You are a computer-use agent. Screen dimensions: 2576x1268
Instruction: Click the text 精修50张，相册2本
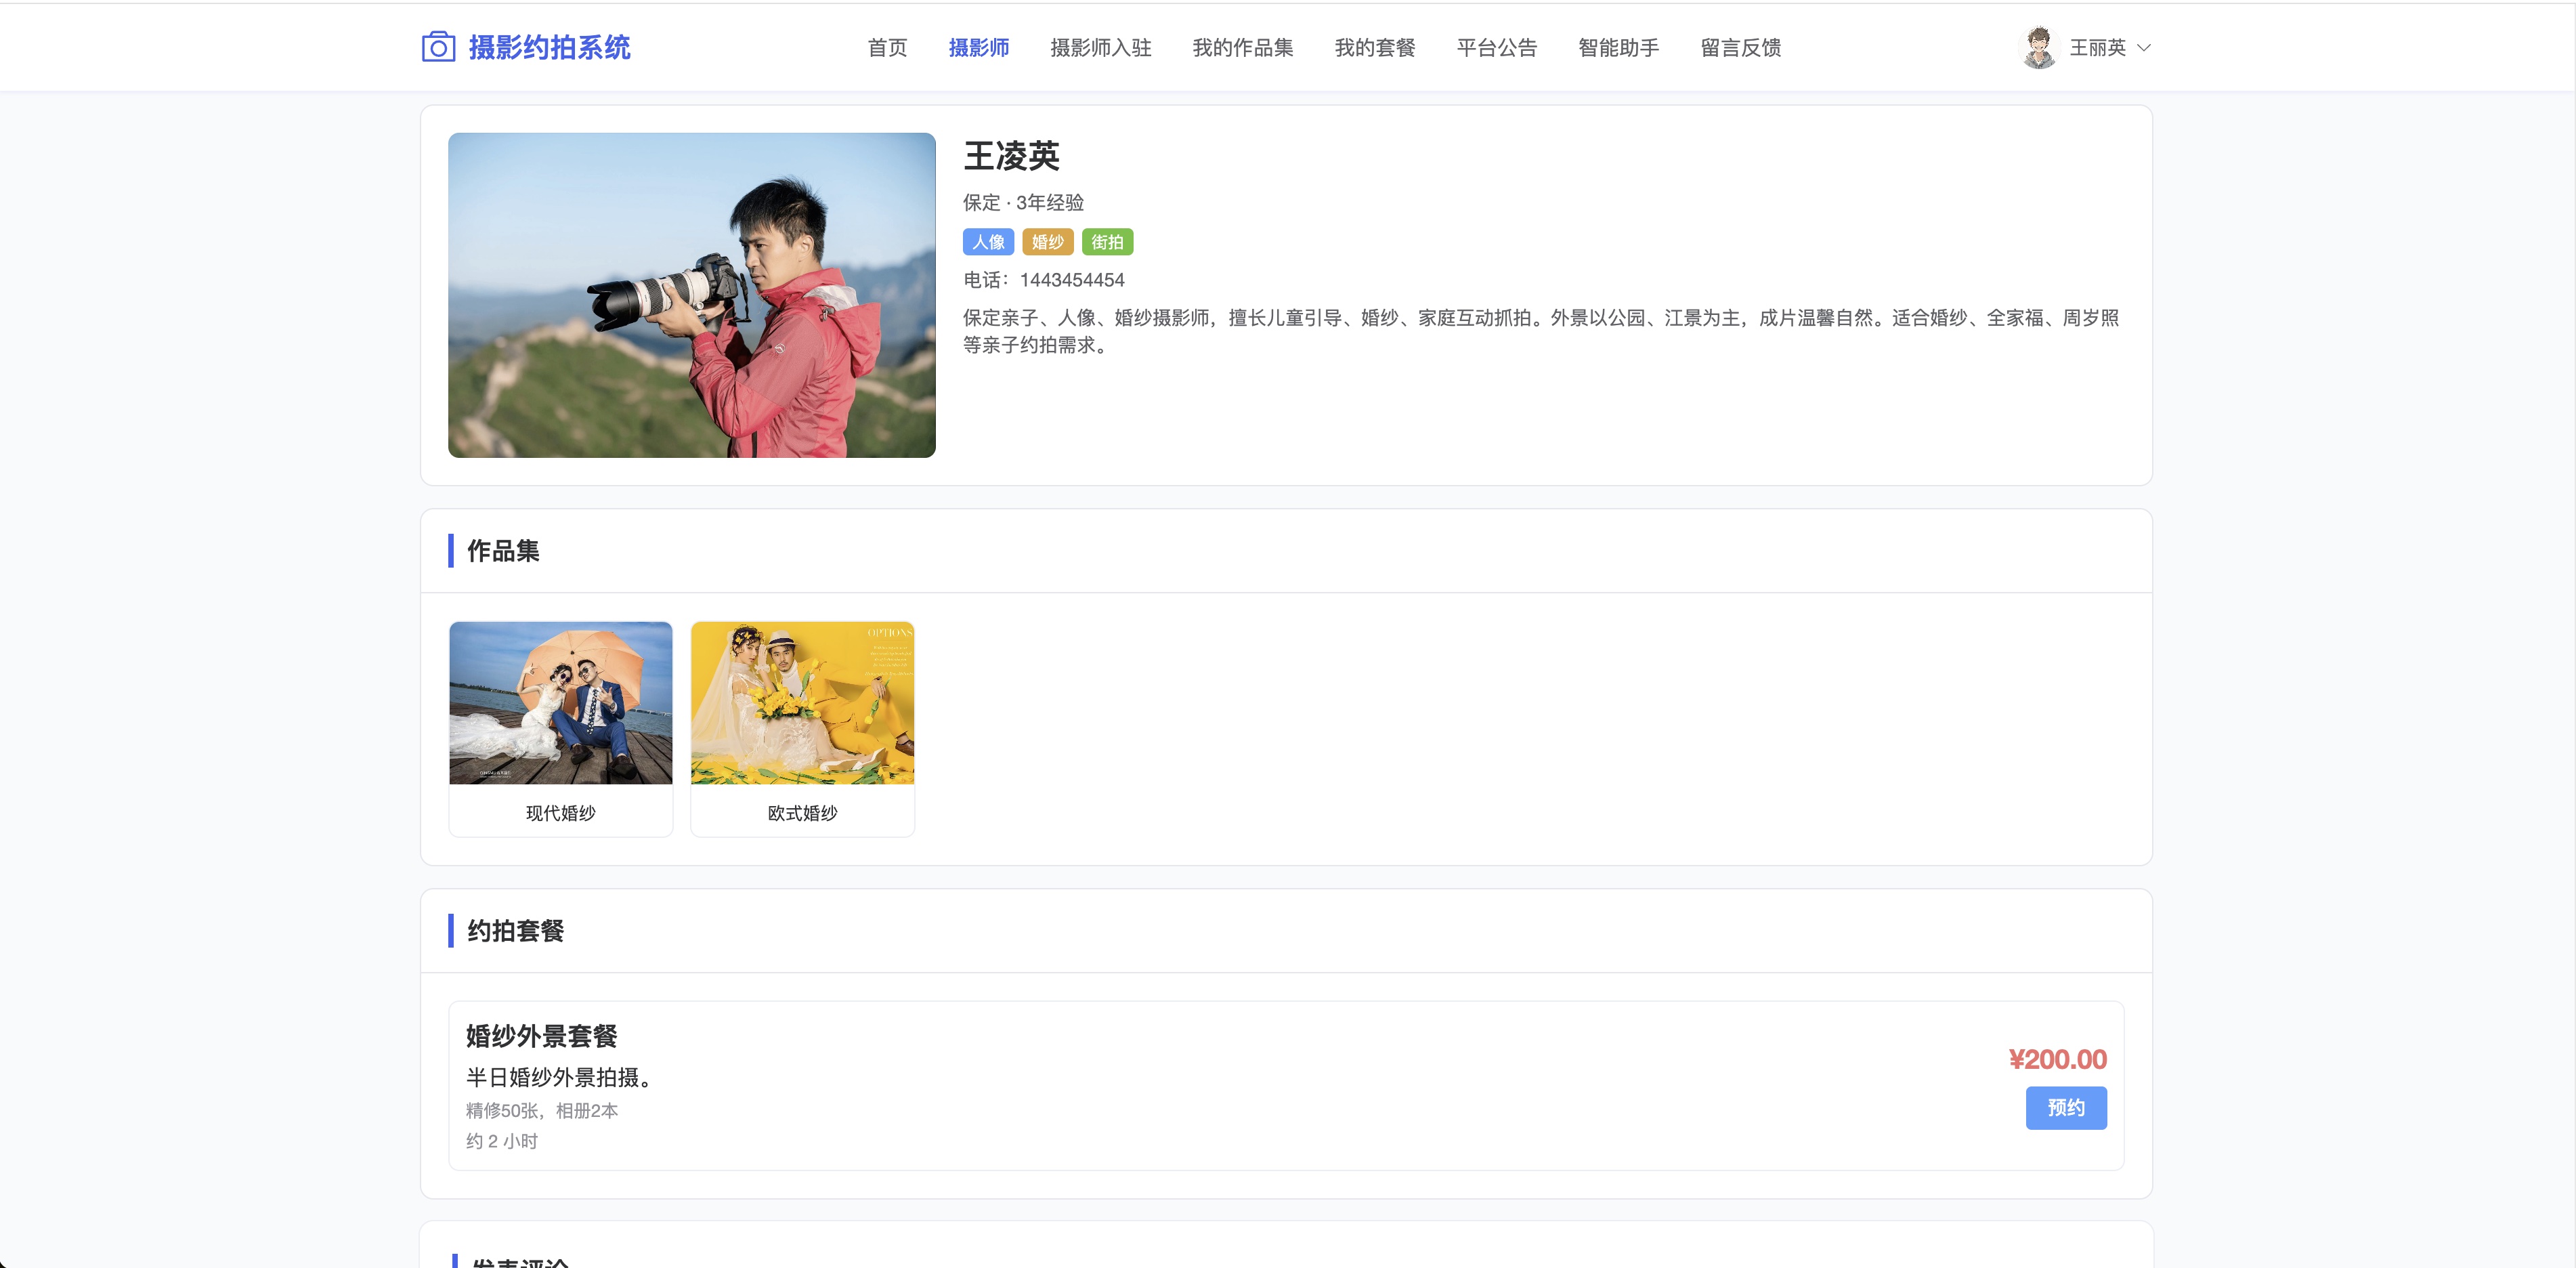541,1110
